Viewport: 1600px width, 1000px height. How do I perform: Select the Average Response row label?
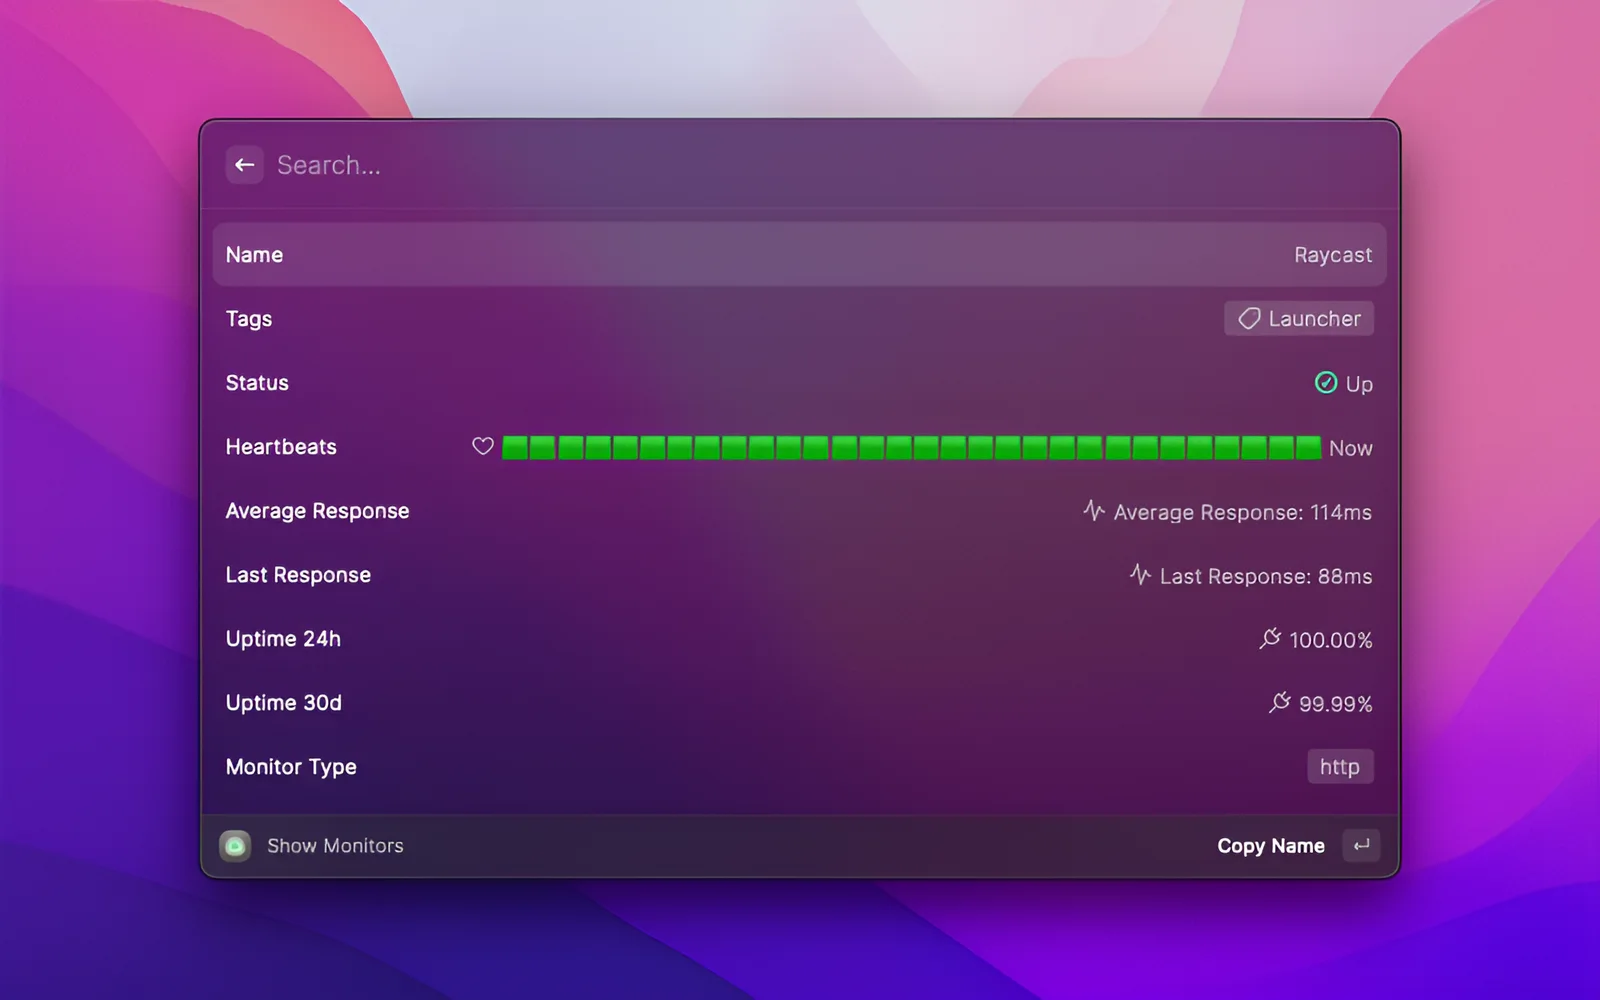coord(317,511)
